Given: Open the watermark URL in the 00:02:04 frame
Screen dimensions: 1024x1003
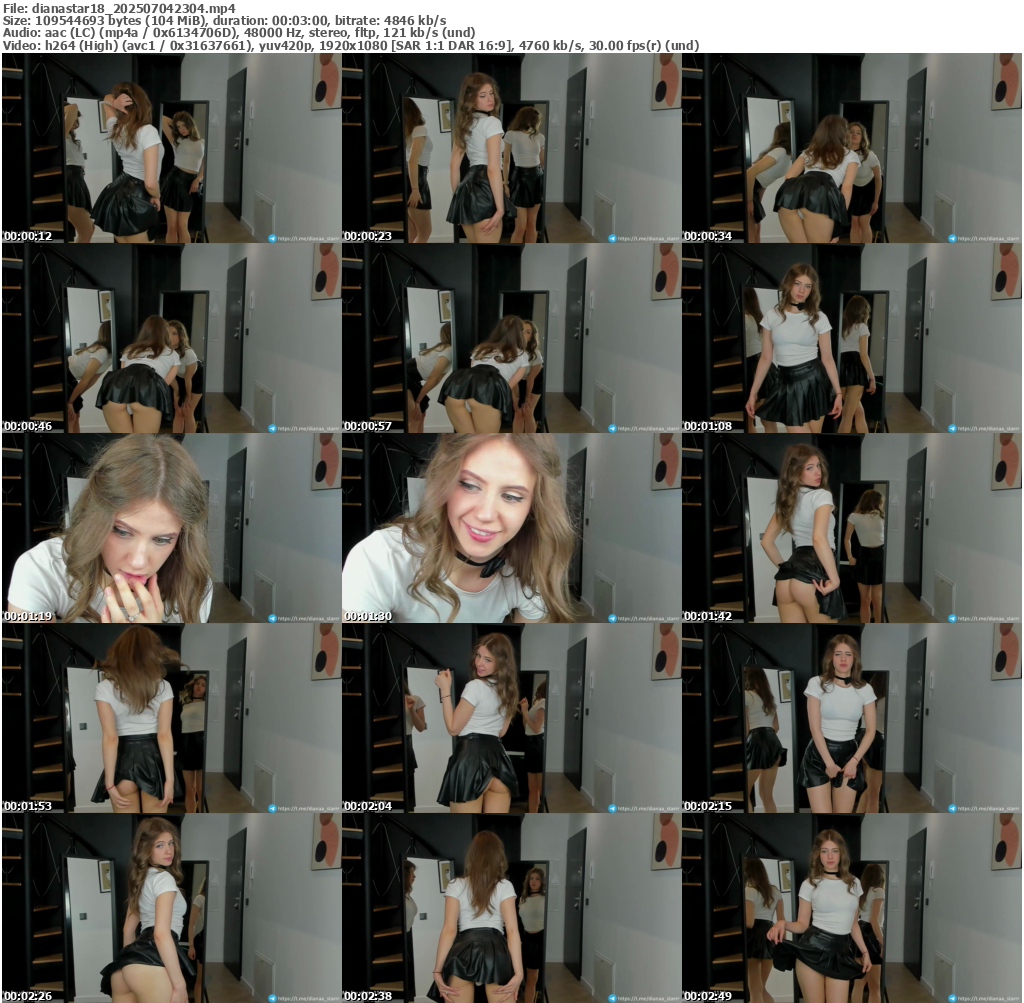Looking at the screenshot, I should point(649,808).
